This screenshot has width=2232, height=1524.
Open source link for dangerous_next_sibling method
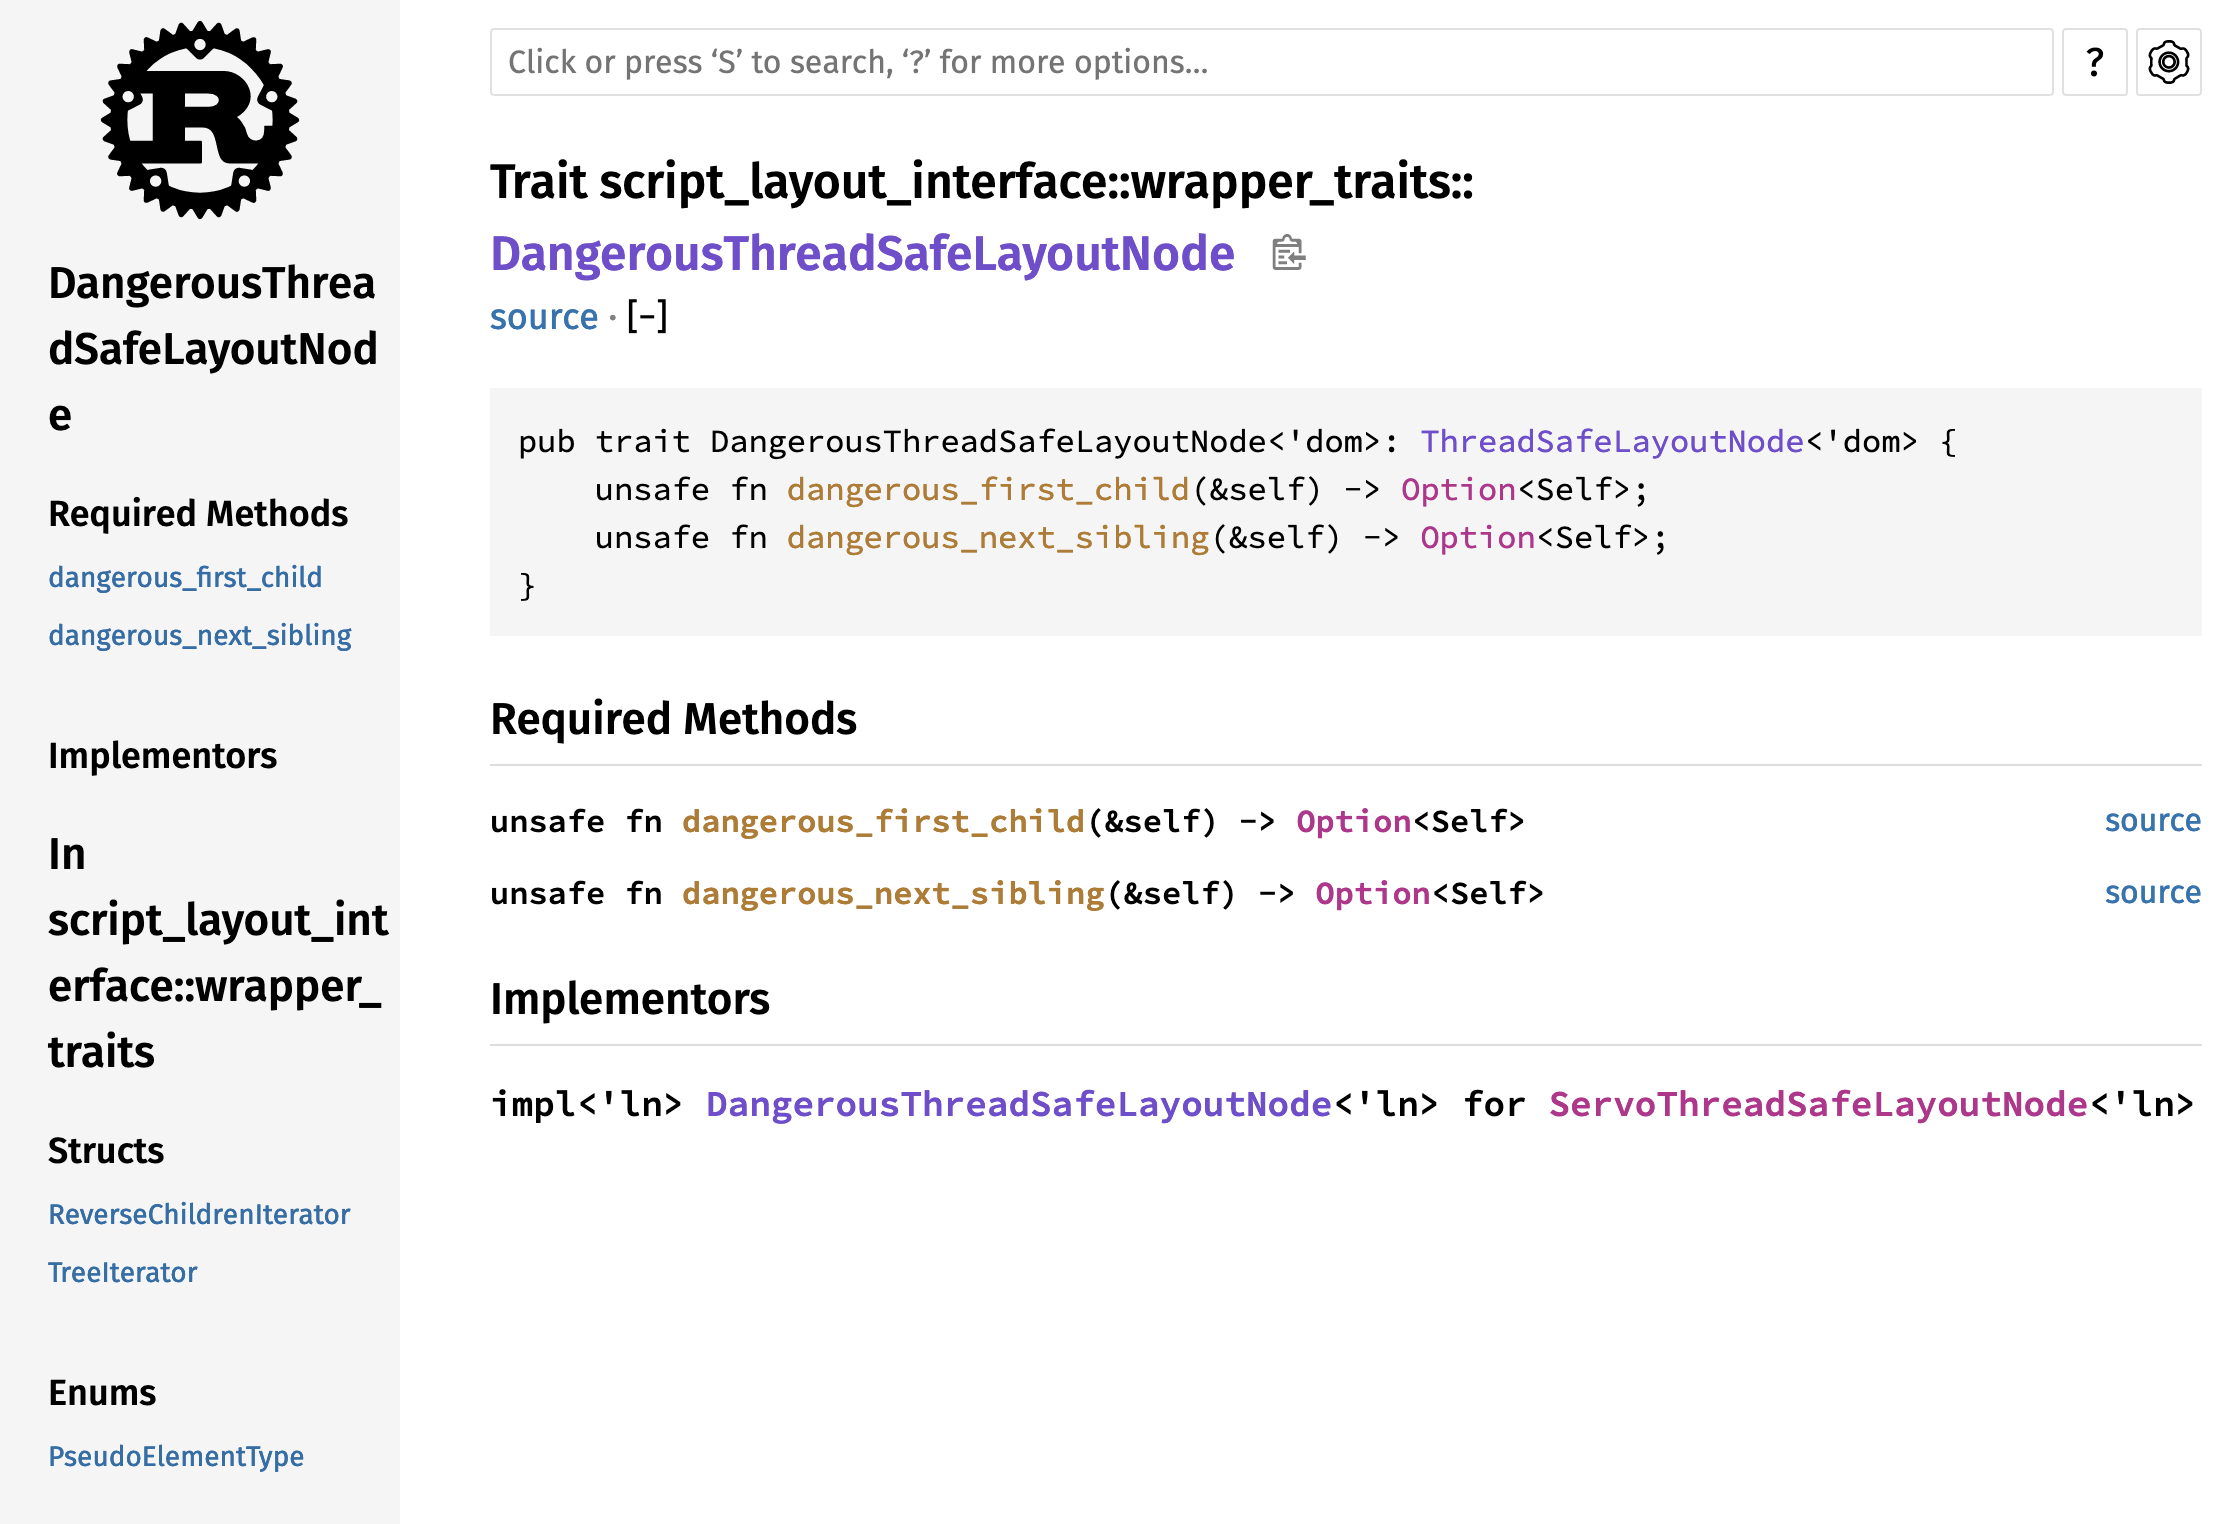tap(2152, 893)
